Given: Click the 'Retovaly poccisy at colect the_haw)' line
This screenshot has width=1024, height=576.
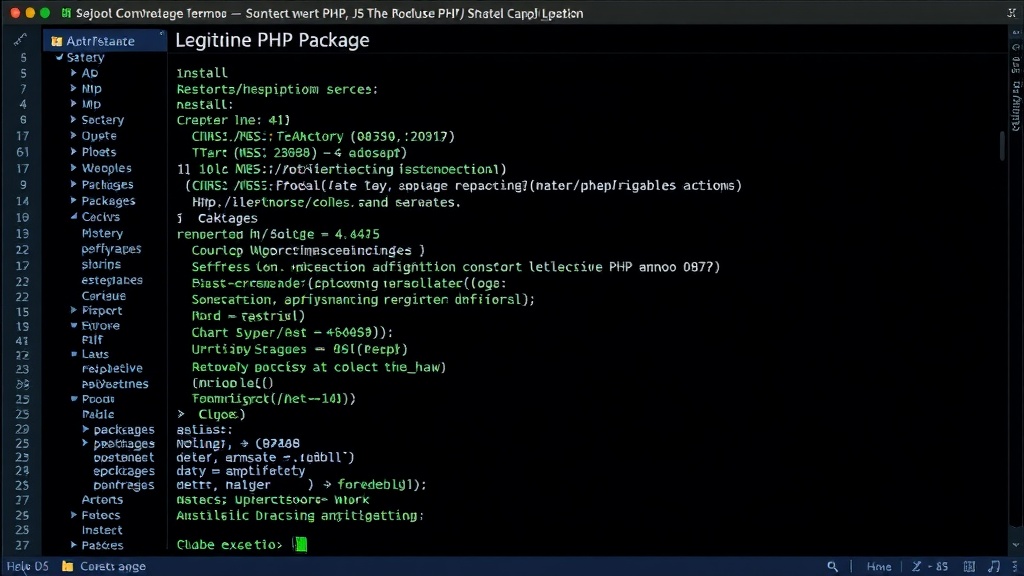Looking at the screenshot, I should point(319,367).
